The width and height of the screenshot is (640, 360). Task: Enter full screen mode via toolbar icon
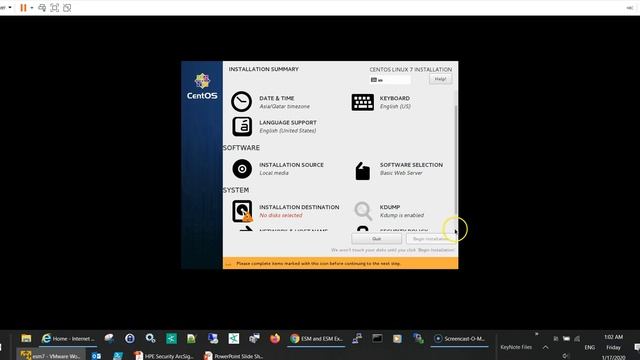click(x=54, y=8)
